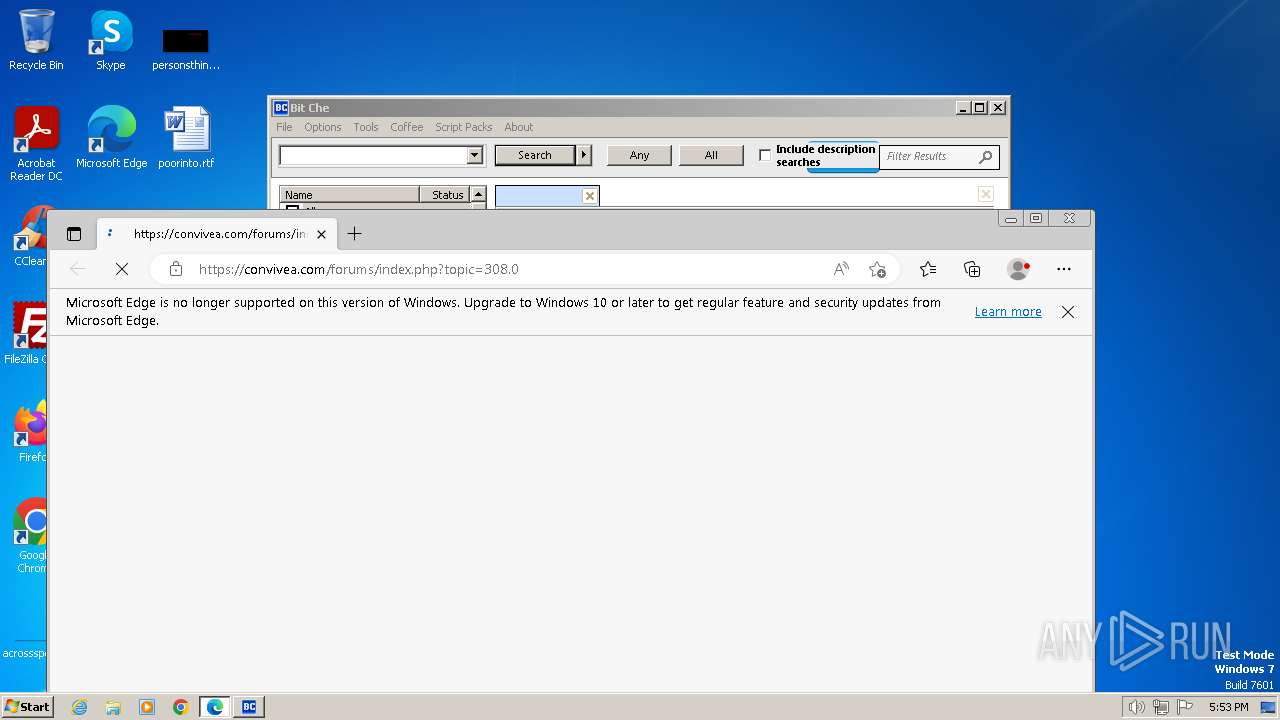This screenshot has width=1280, height=720.
Task: Switch to Bit Che in the taskbar
Action: [x=249, y=707]
